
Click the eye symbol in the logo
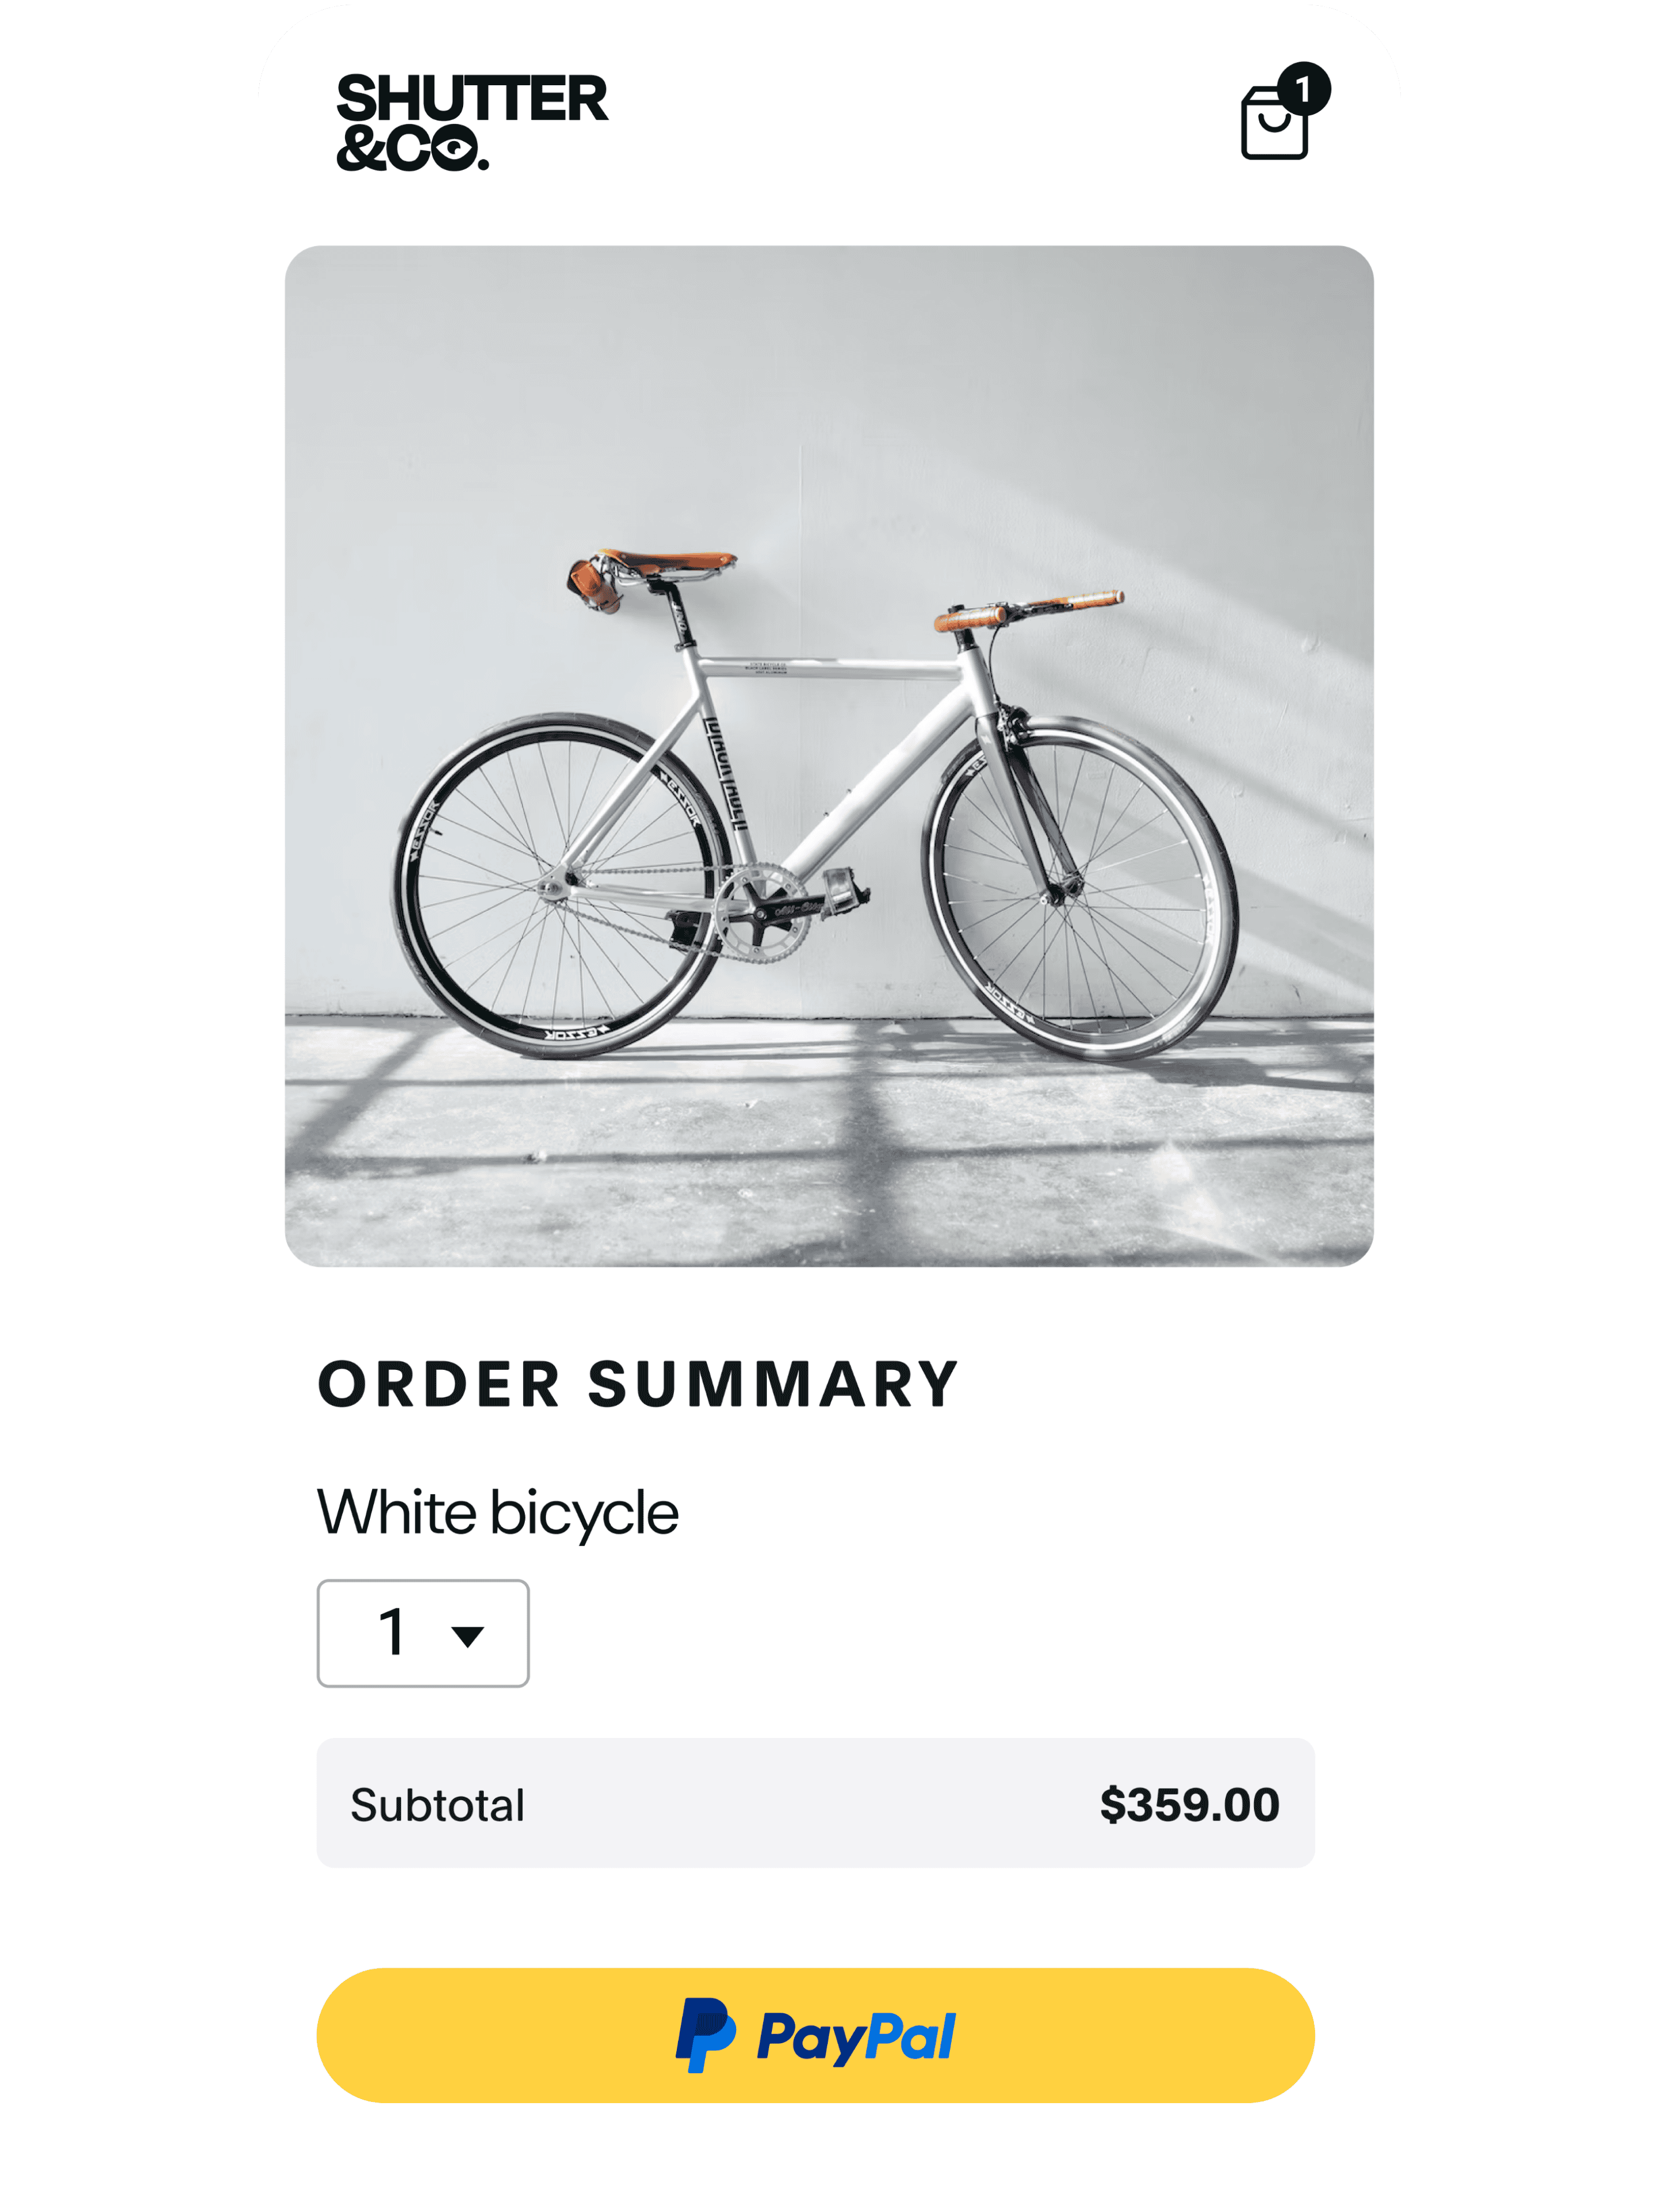click(x=456, y=149)
